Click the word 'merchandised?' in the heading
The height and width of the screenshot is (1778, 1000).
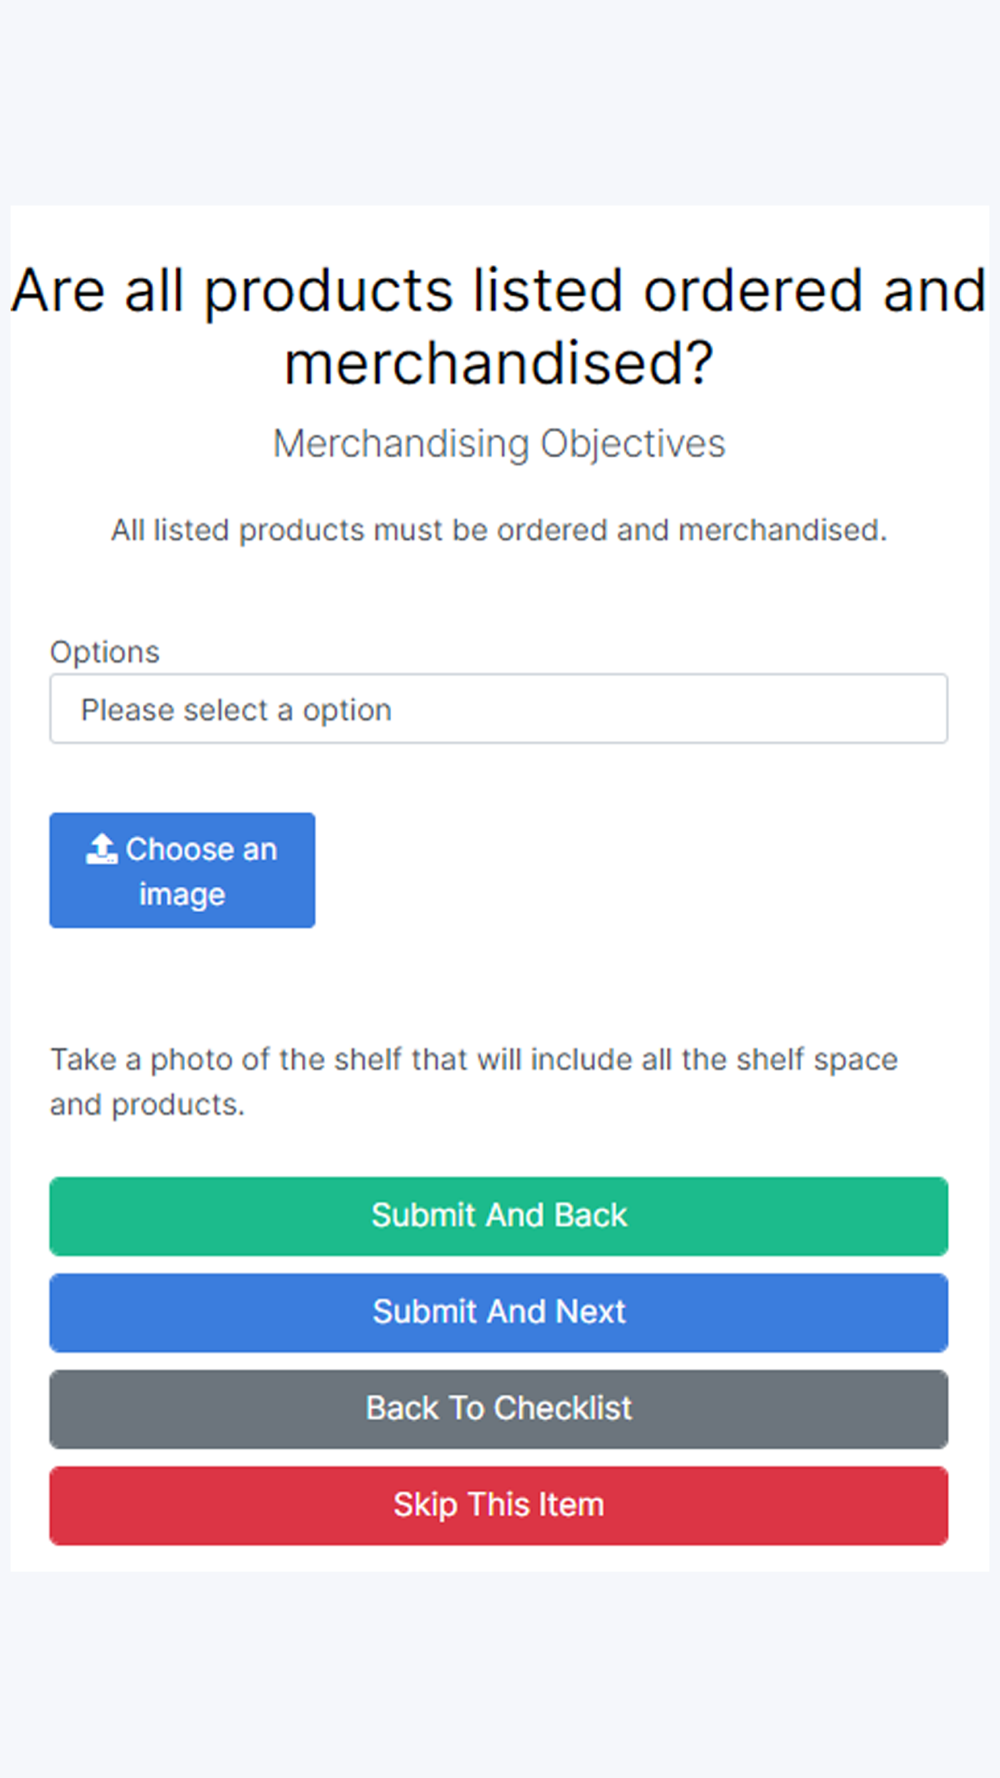pos(499,363)
